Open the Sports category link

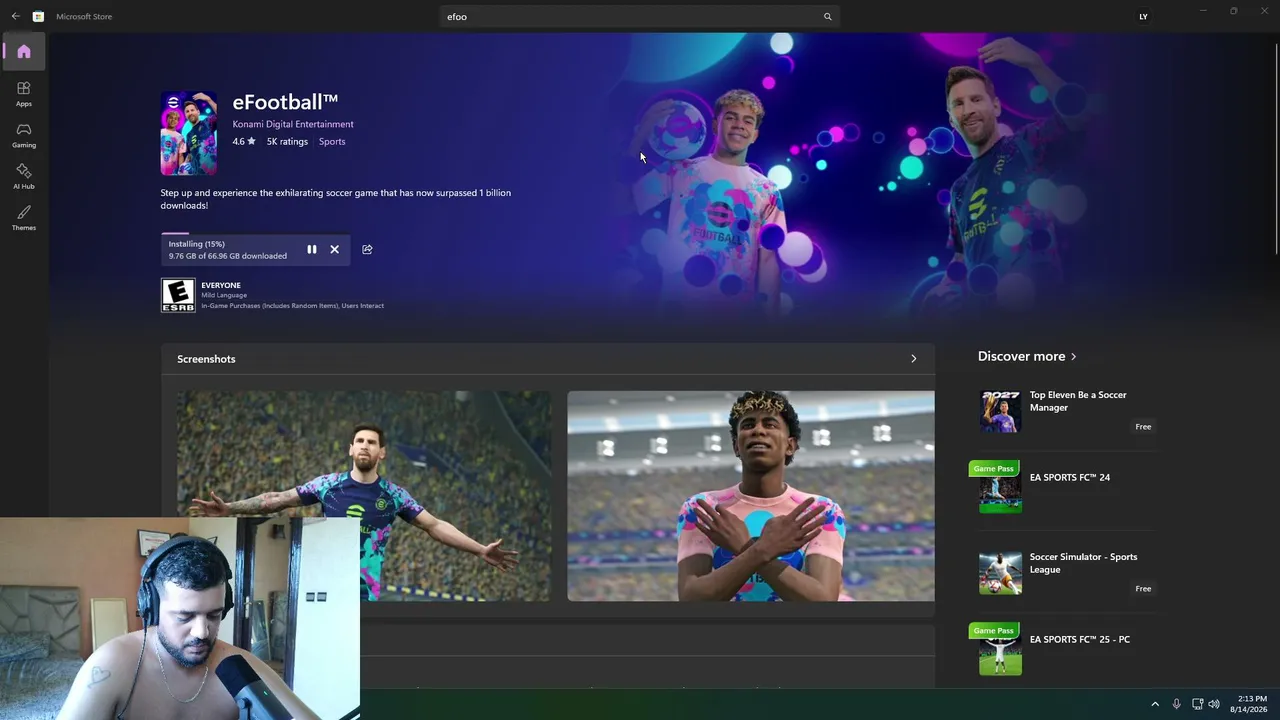332,142
